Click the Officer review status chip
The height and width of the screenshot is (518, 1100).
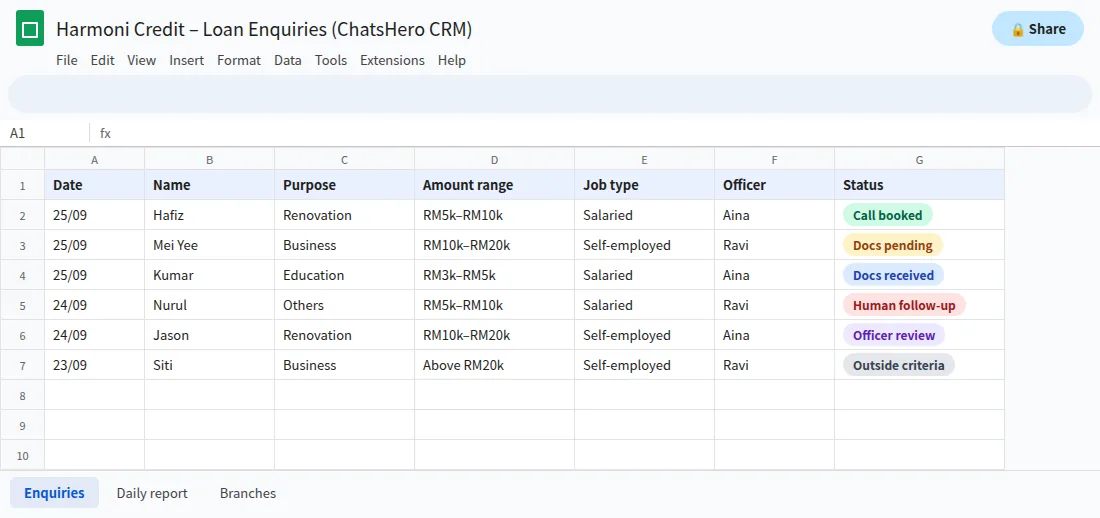894,335
